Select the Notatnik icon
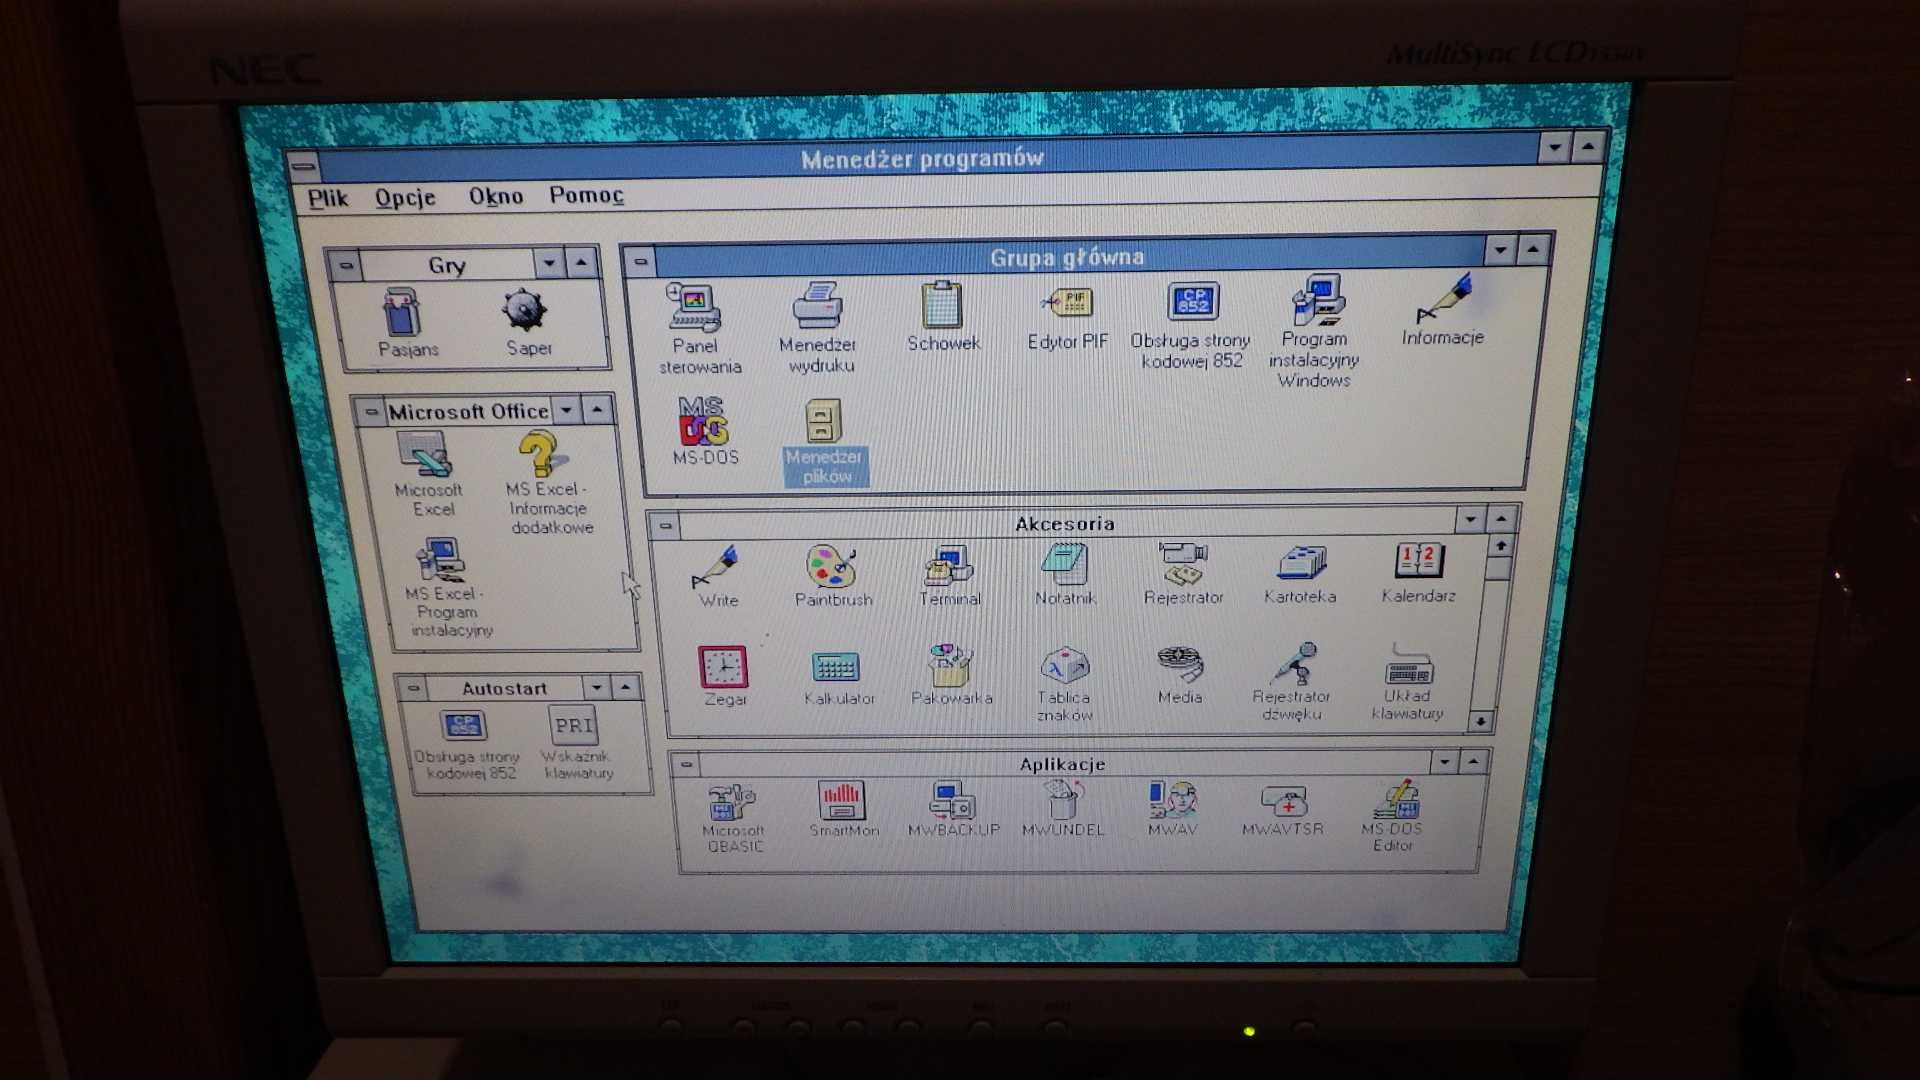1920x1080 pixels. pos(1065,564)
